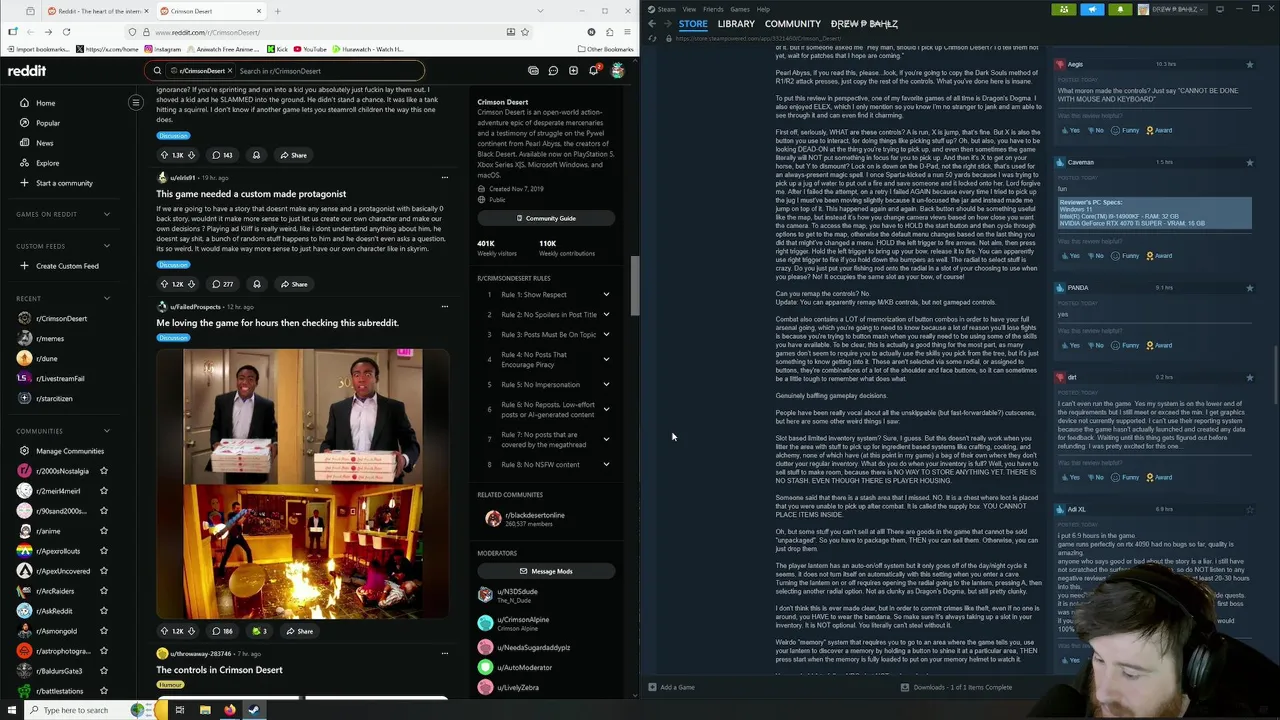Click the award icon on 186-comment post
This screenshot has height=720, width=1280.
pyautogui.click(x=259, y=631)
